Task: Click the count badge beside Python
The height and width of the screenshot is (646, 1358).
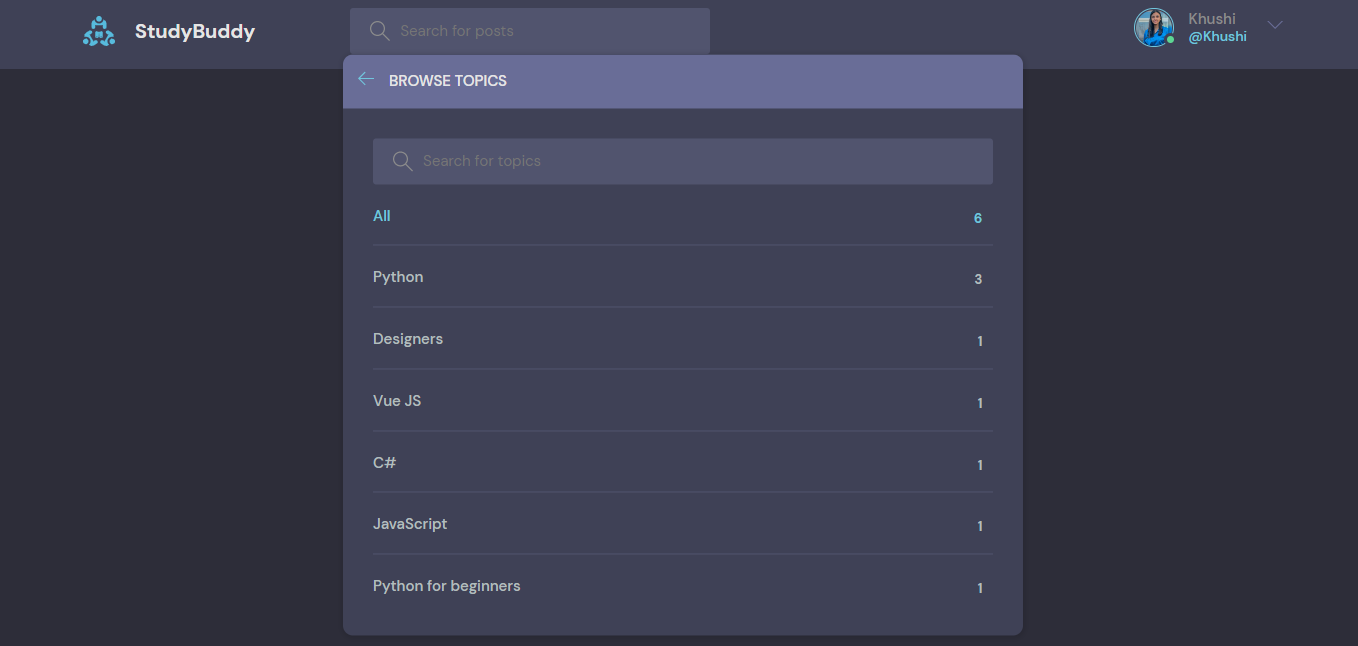Action: tap(977, 279)
